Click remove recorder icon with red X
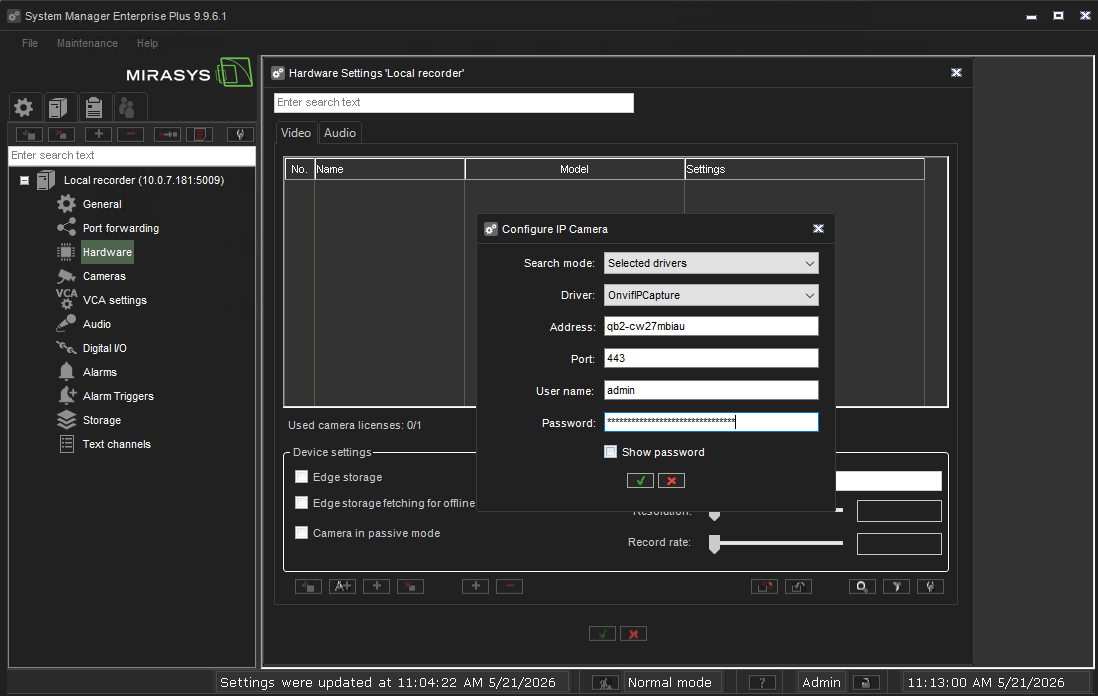 point(62,134)
